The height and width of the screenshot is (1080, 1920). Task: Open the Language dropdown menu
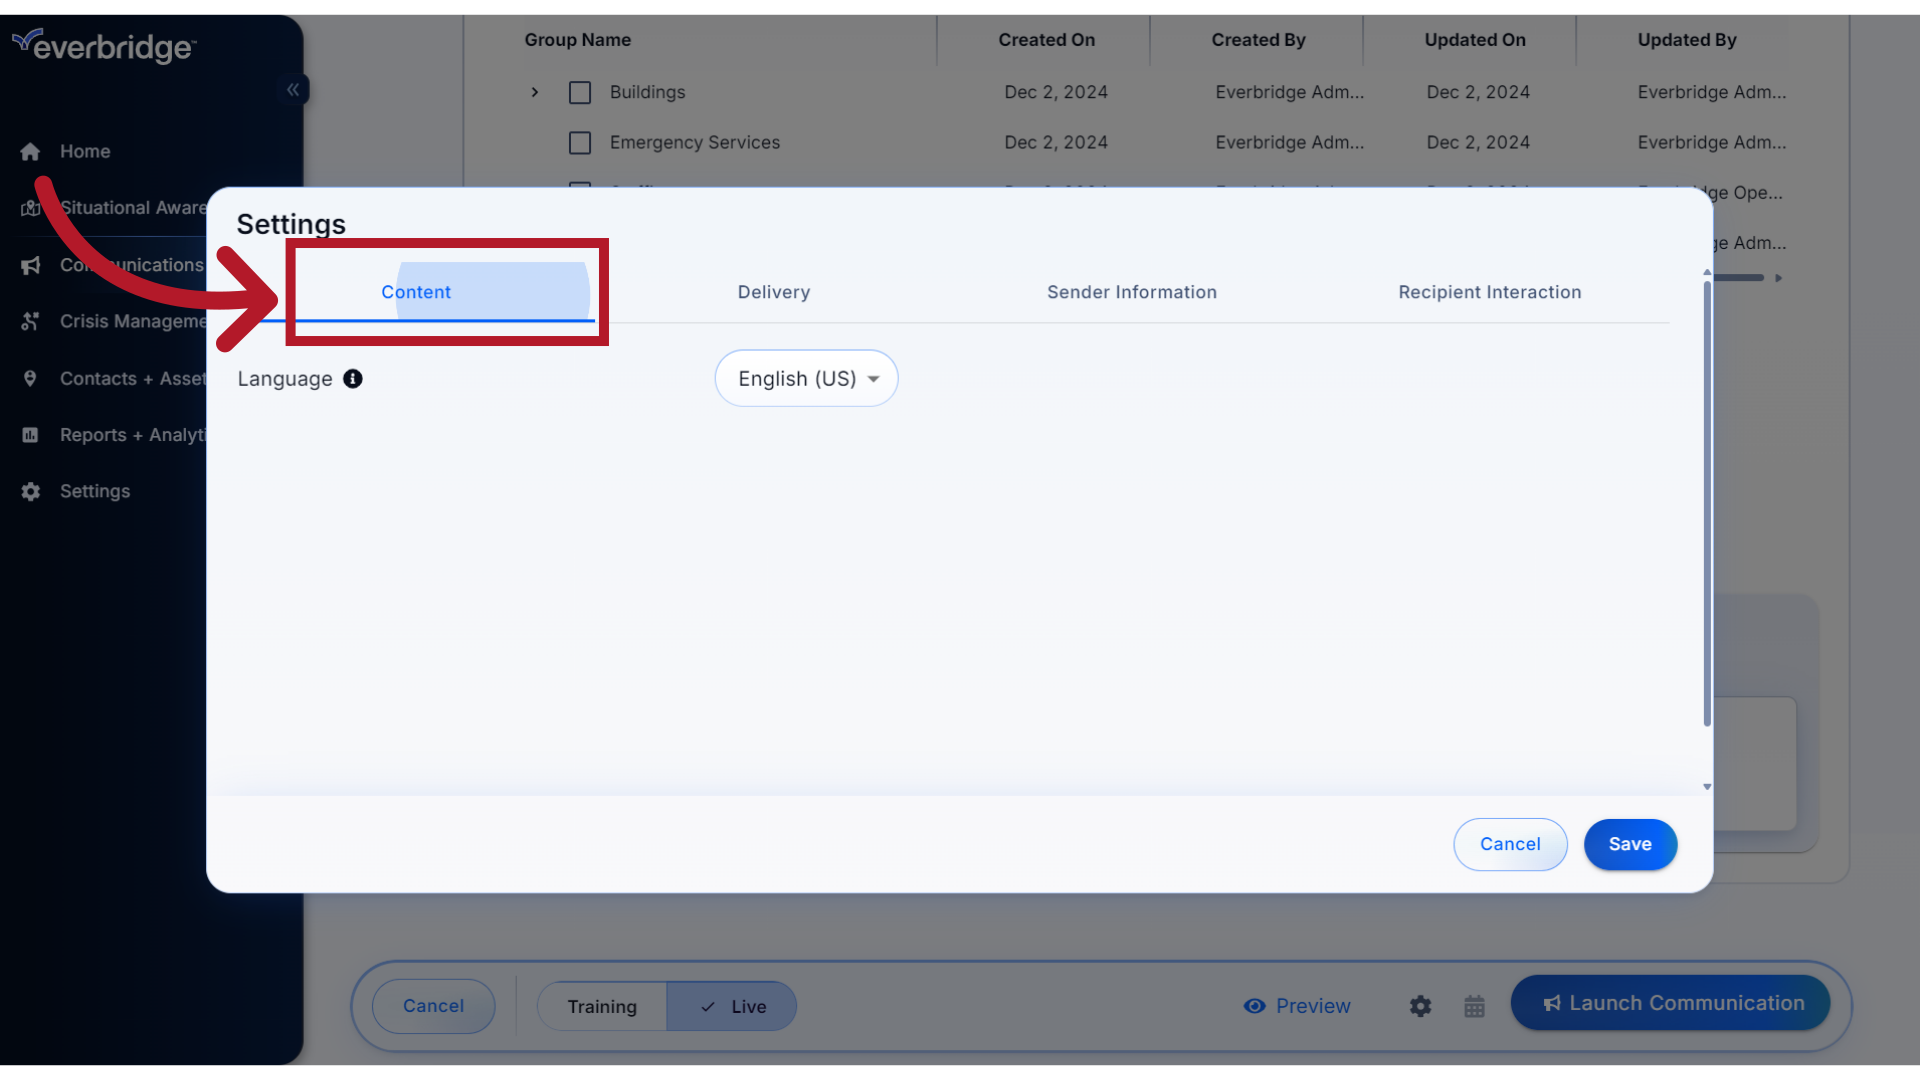(806, 377)
